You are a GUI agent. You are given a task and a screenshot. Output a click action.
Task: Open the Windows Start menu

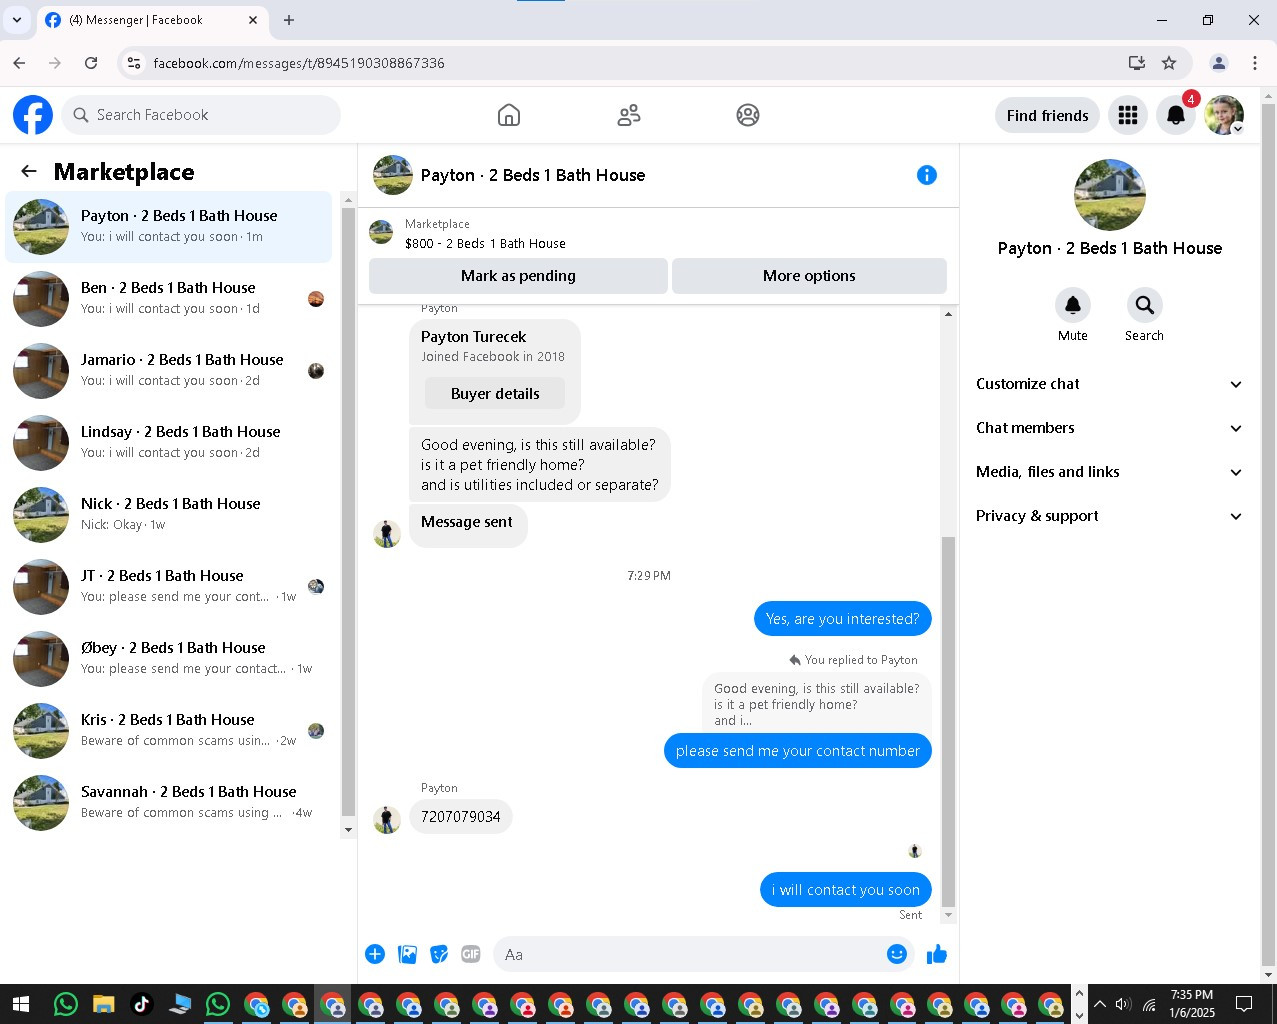(x=19, y=1004)
